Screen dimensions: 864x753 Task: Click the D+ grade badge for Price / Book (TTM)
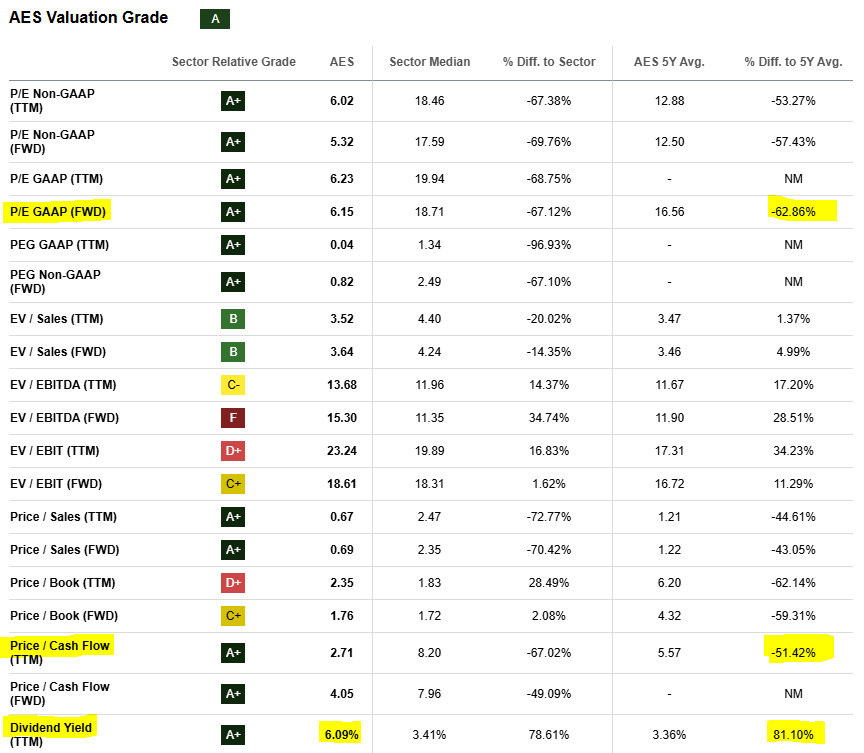point(233,583)
